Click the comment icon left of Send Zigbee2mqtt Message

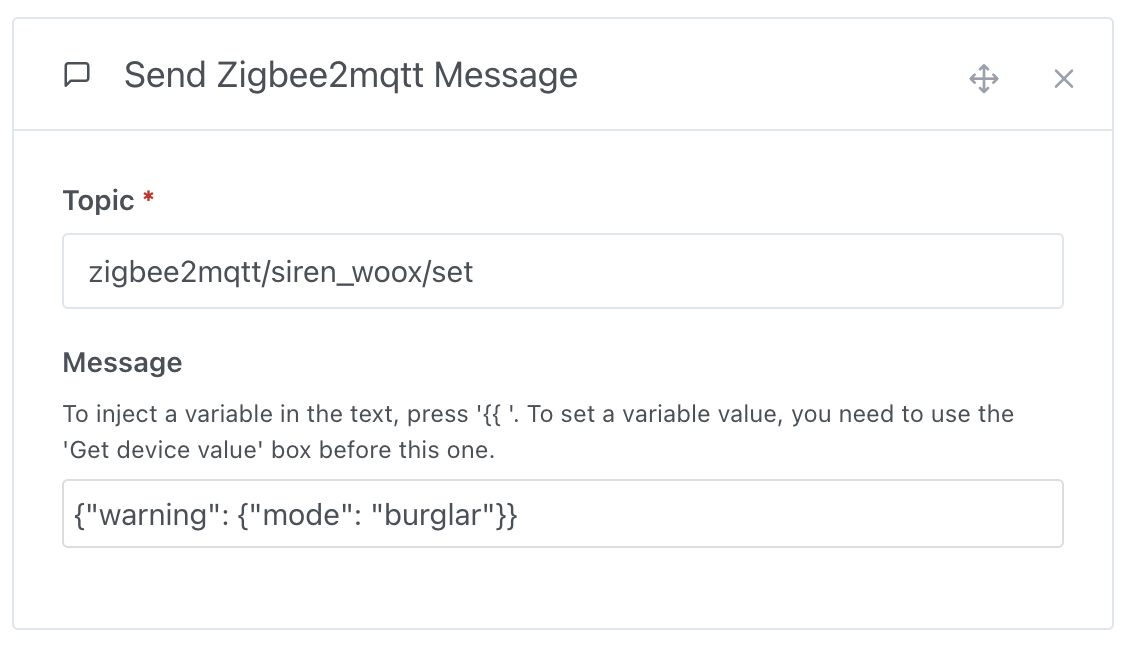pyautogui.click(x=78, y=74)
